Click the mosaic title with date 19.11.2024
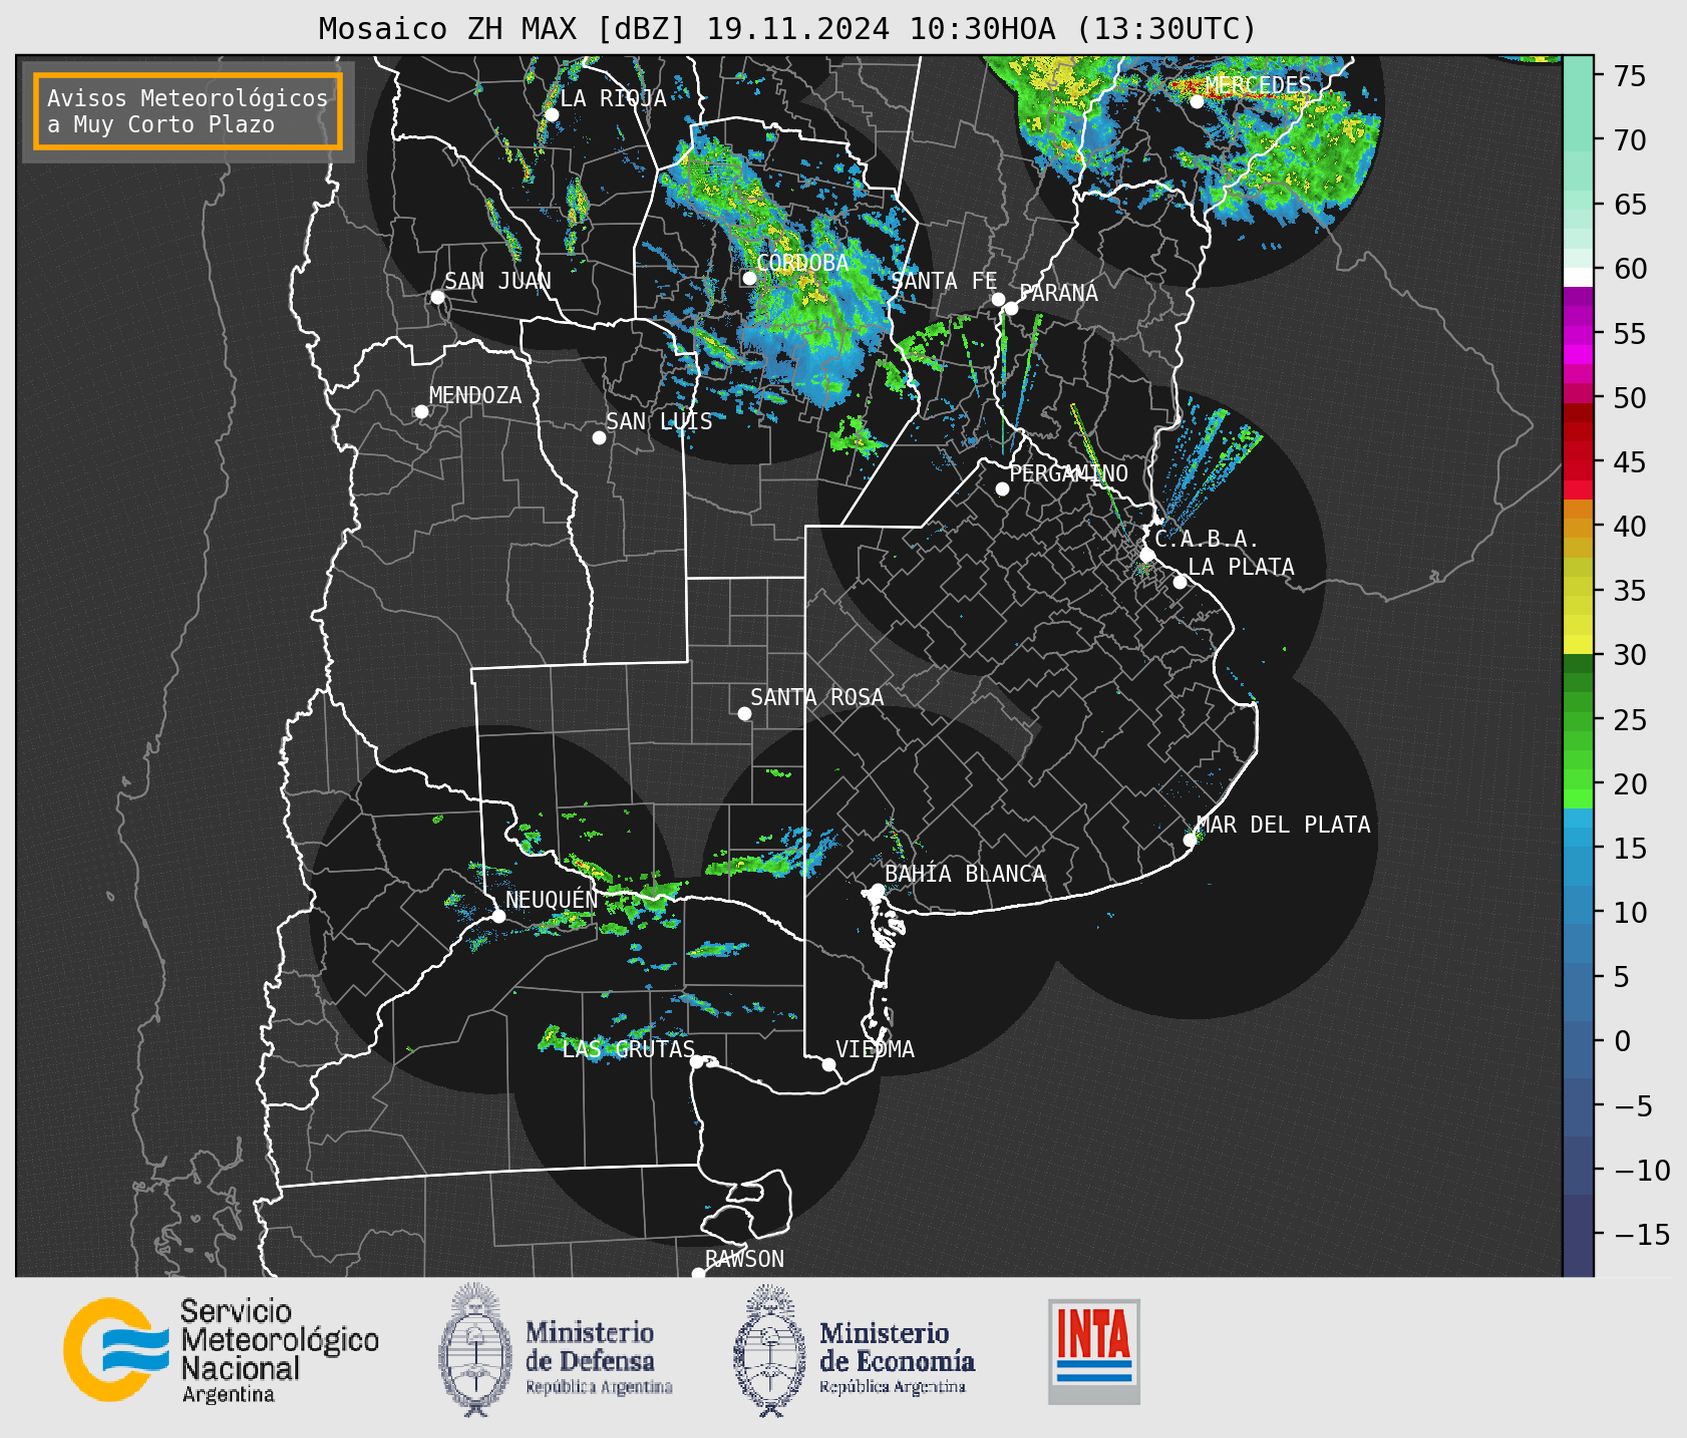 click(787, 29)
